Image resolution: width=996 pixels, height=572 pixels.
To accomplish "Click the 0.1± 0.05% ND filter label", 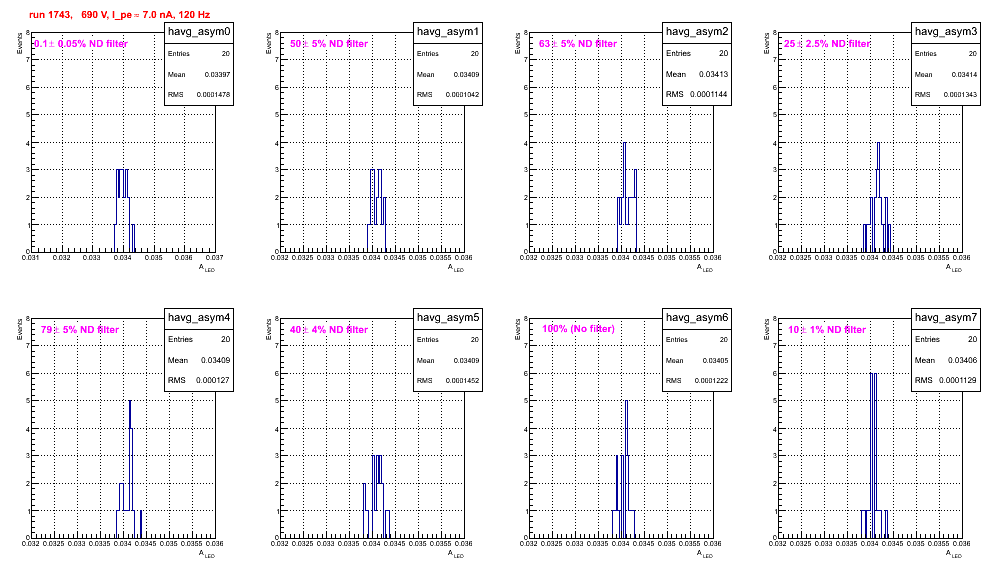I will pyautogui.click(x=81, y=44).
